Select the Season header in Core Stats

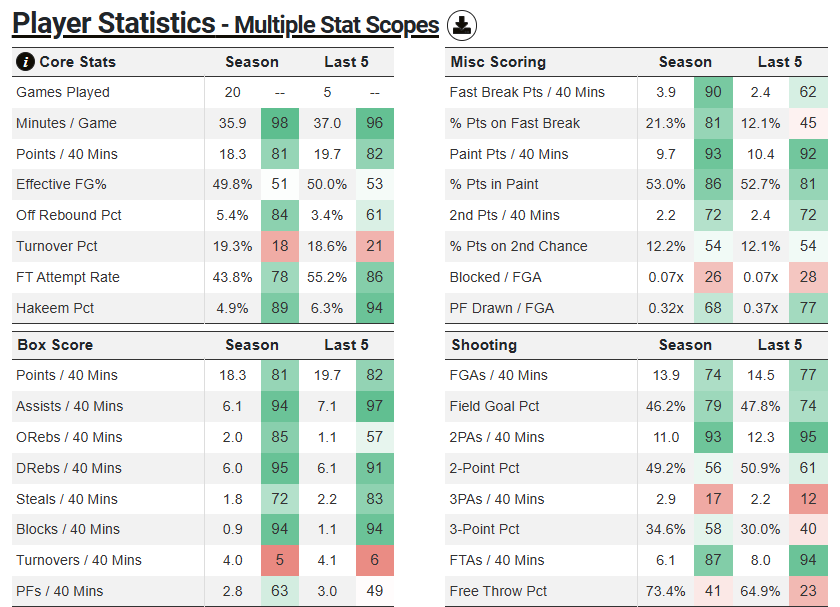252,62
